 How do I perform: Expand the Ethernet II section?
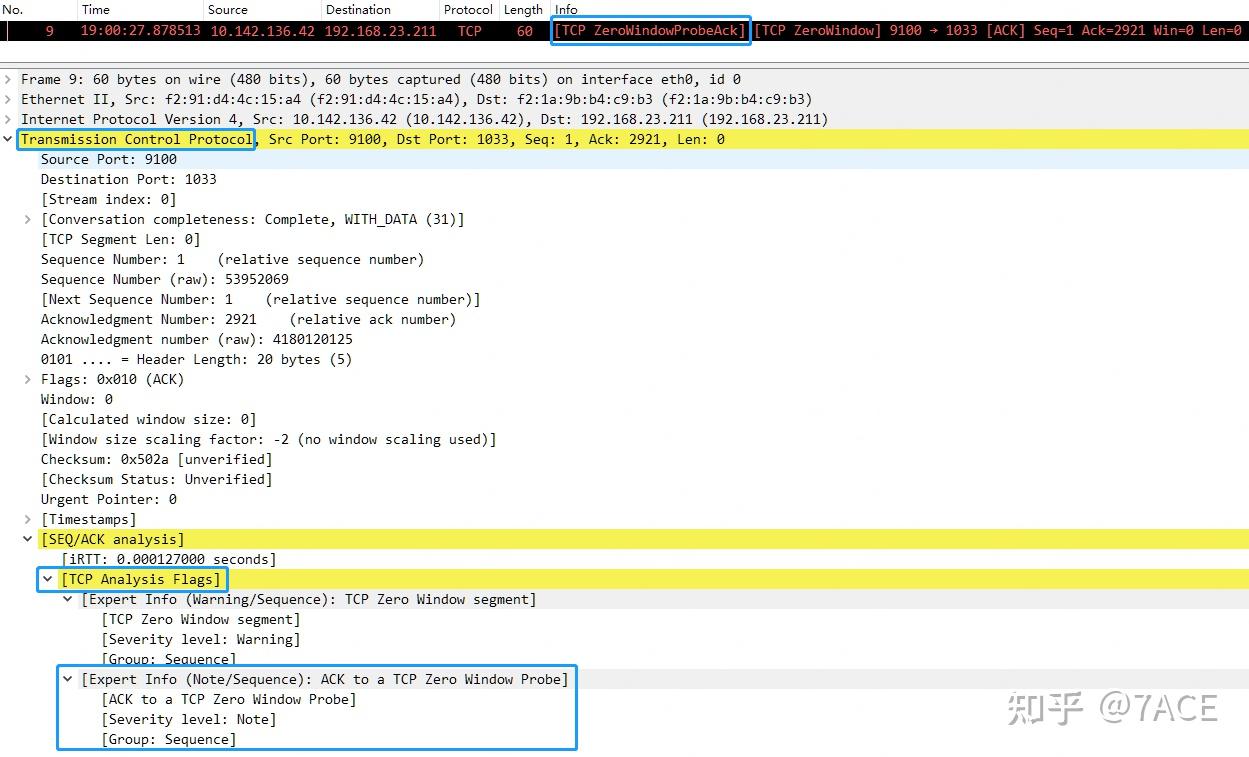click(x=8, y=99)
